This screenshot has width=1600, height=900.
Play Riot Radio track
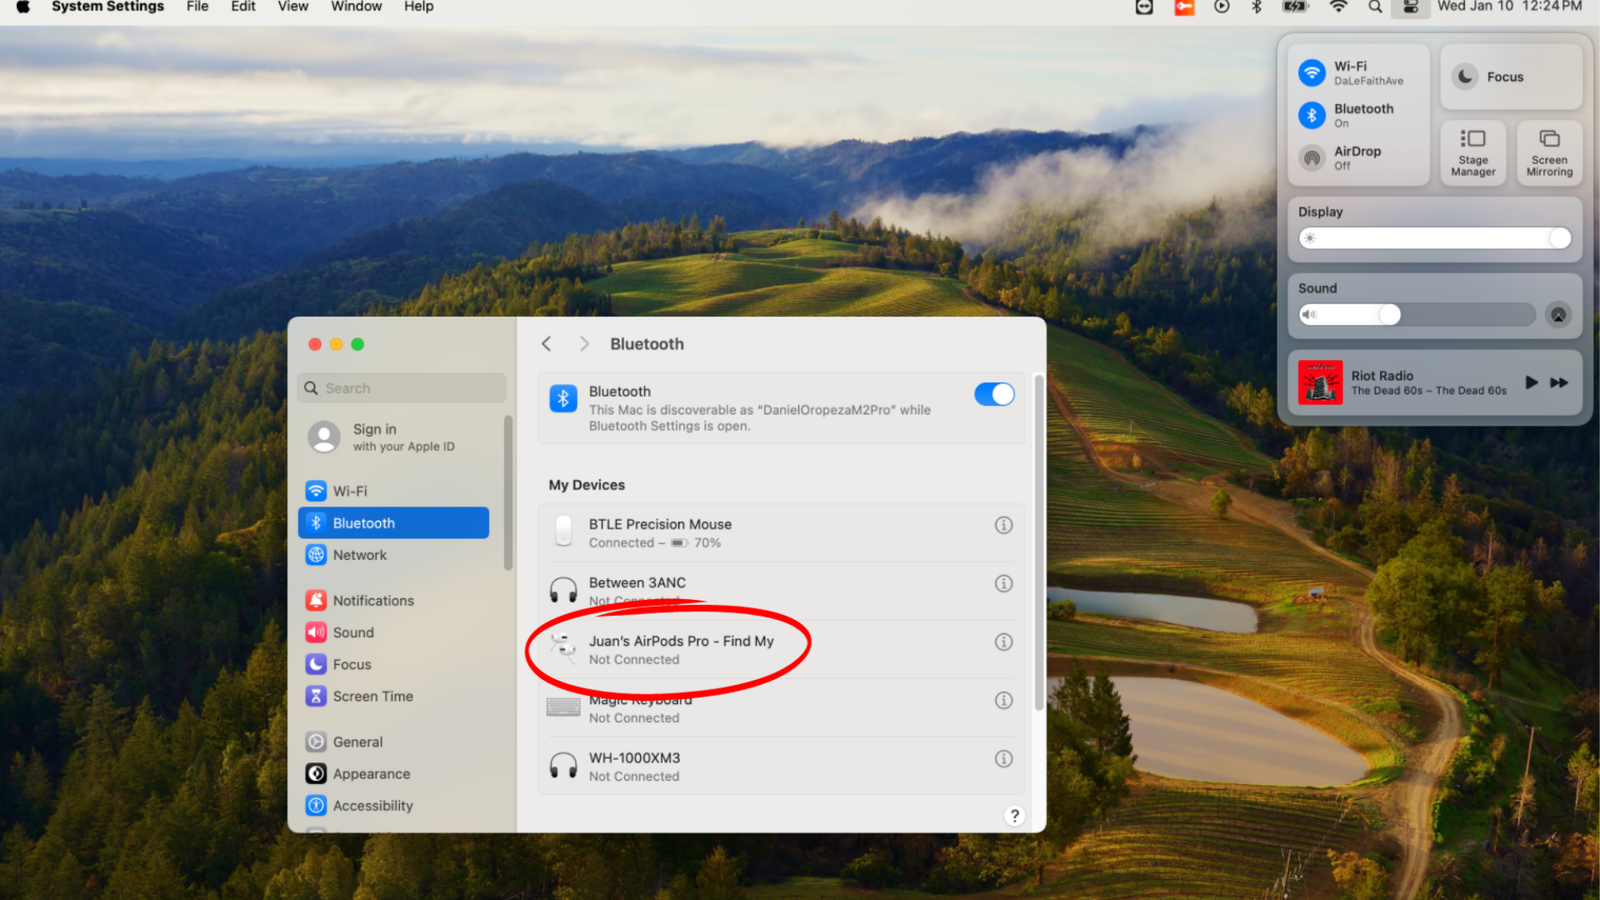click(x=1531, y=383)
